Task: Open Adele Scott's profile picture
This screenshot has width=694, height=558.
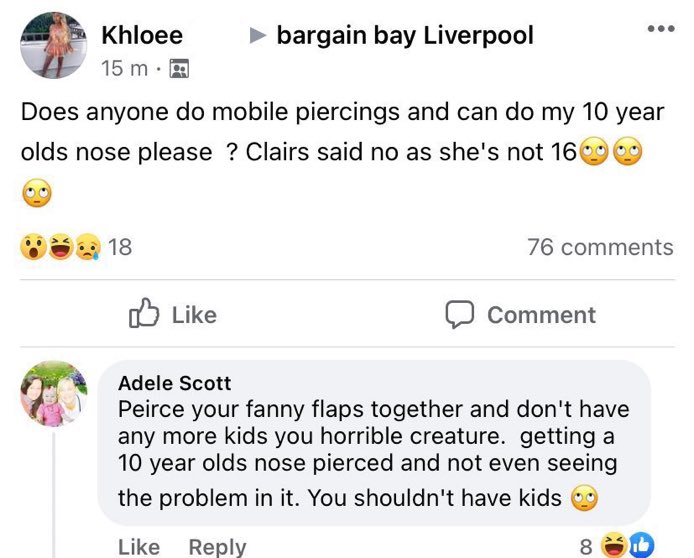Action: click(55, 393)
